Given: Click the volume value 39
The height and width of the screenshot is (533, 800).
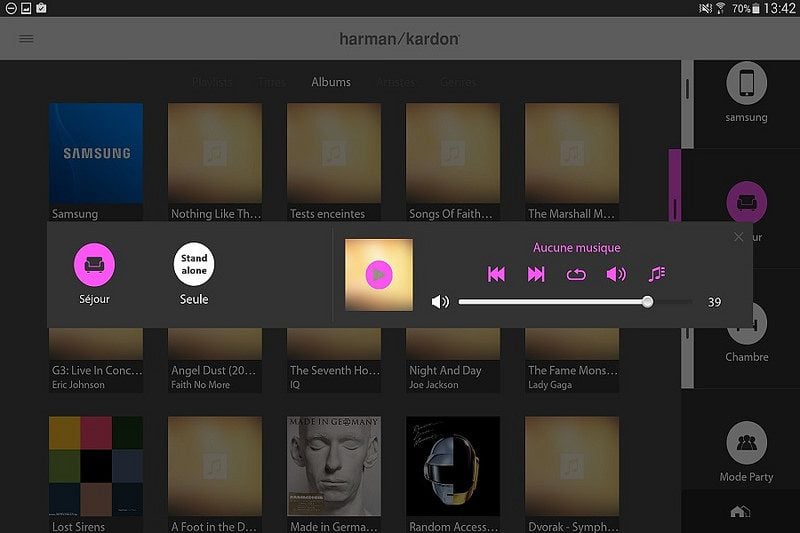Looking at the screenshot, I should (x=714, y=302).
